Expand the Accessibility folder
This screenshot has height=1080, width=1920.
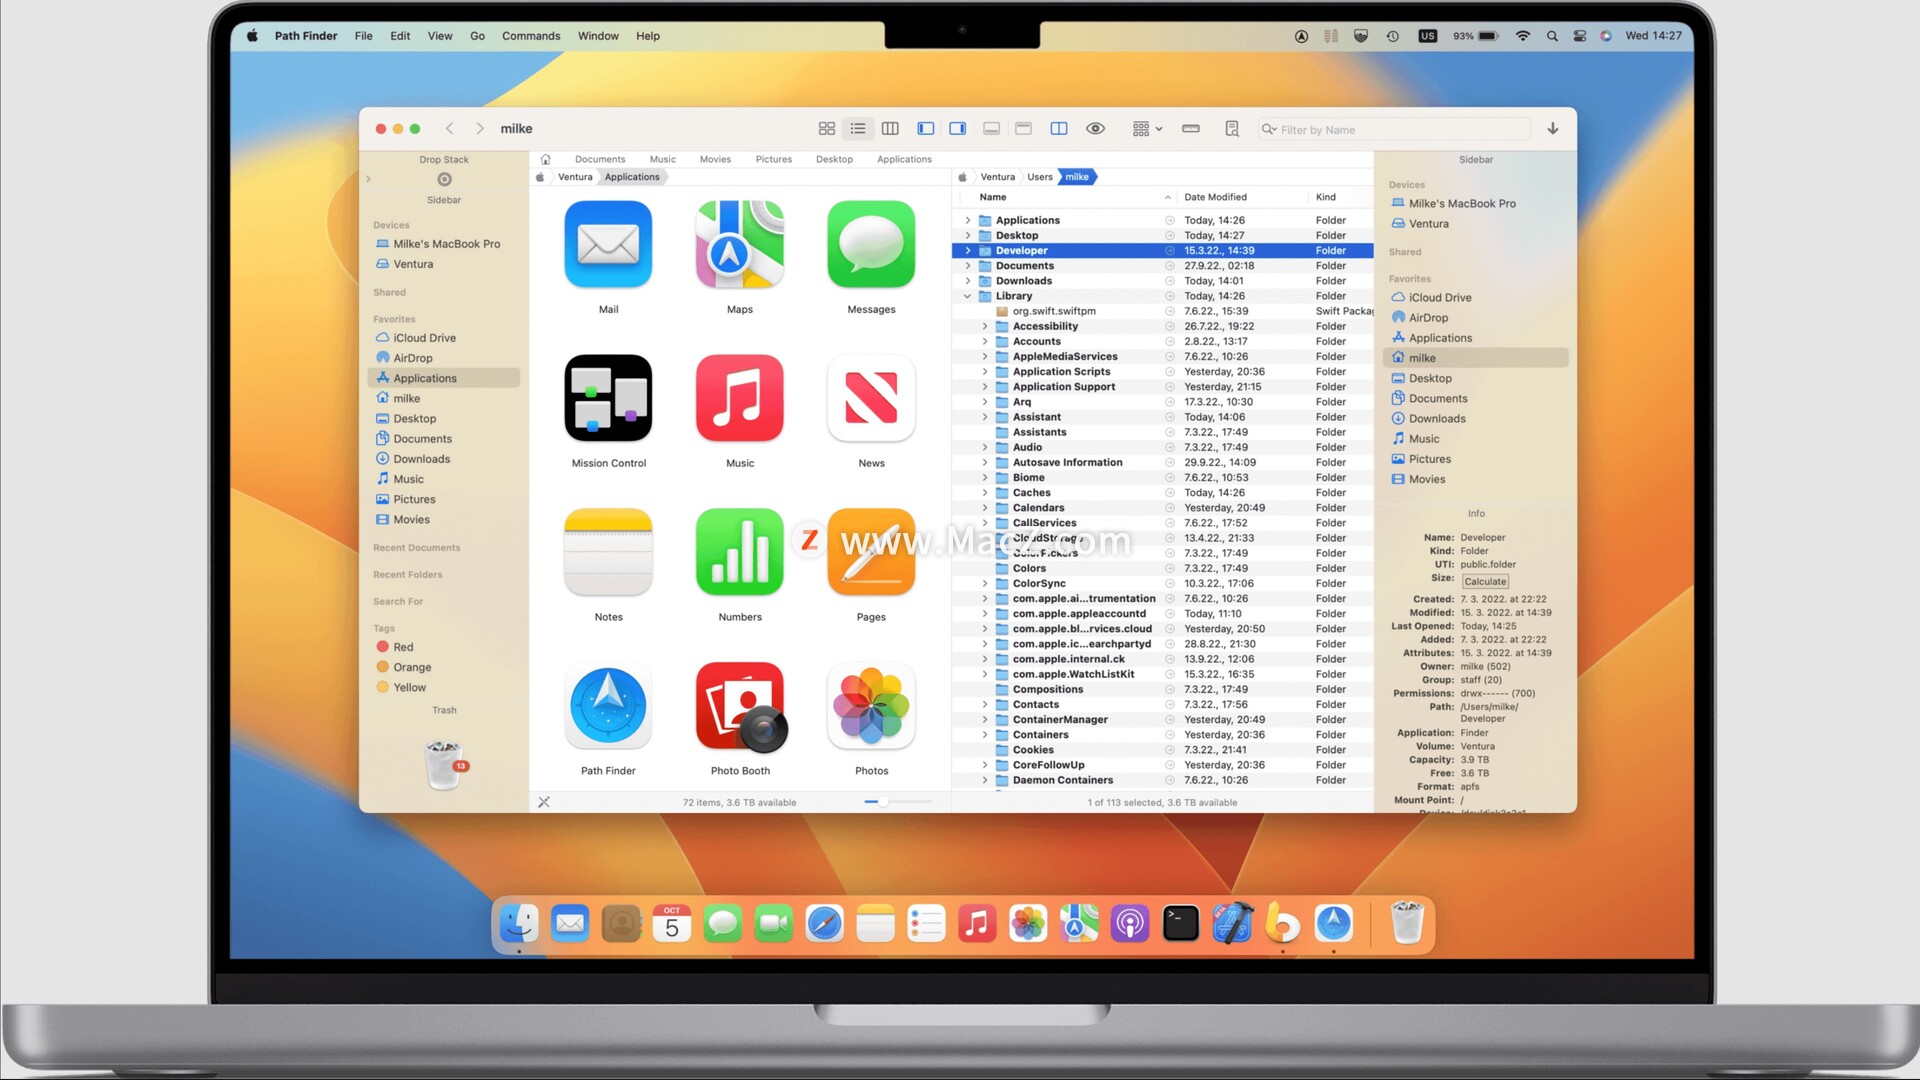click(984, 326)
